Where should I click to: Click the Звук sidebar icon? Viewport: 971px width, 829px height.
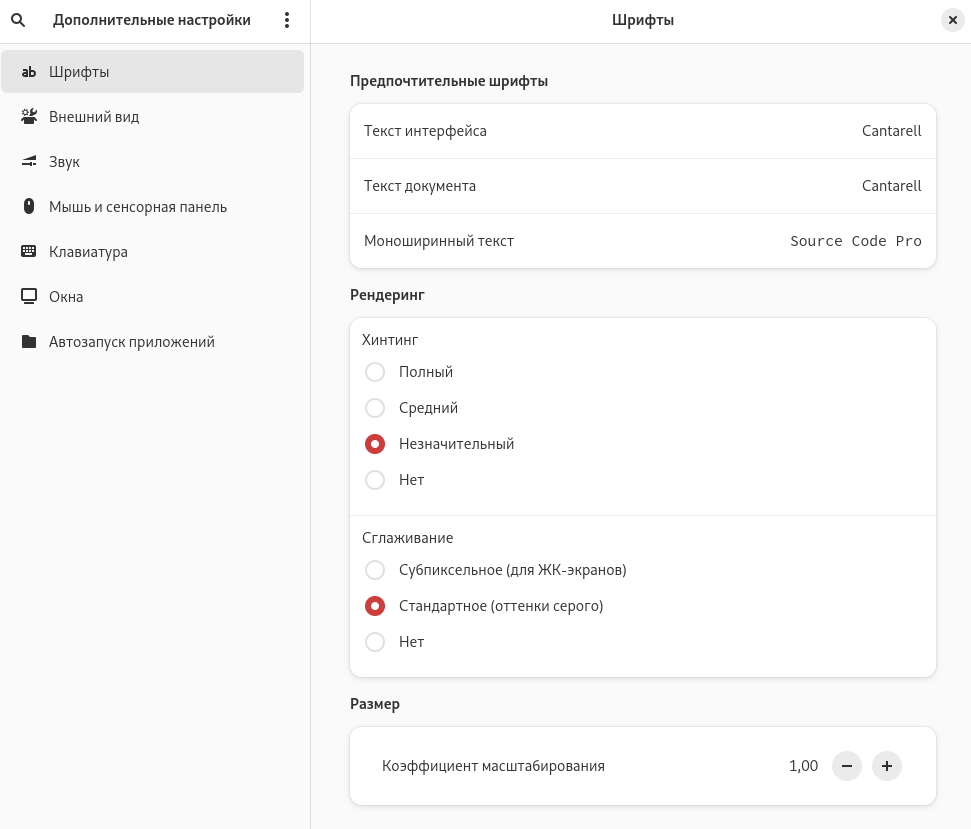[x=29, y=162]
